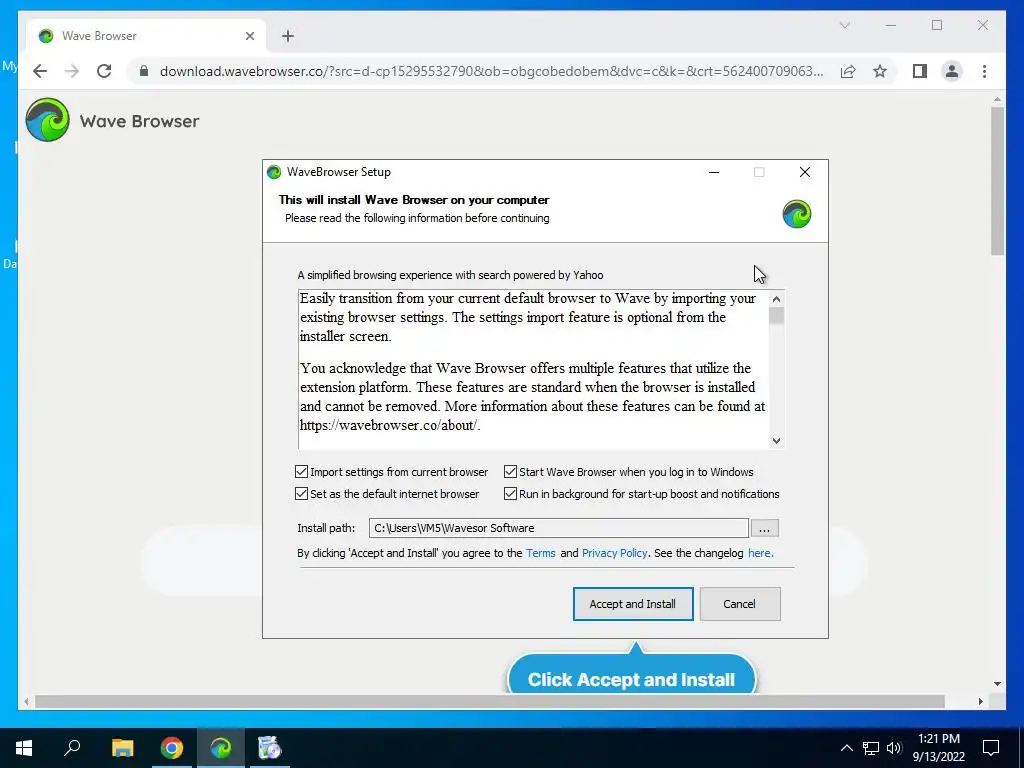Share this page using the share icon
Image resolution: width=1024 pixels, height=768 pixels.
(848, 71)
